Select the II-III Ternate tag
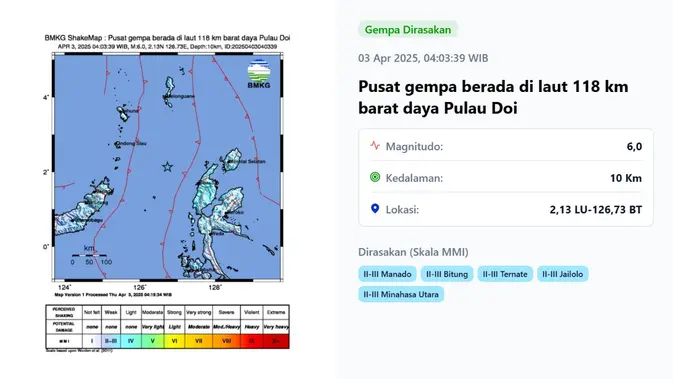 click(x=505, y=274)
